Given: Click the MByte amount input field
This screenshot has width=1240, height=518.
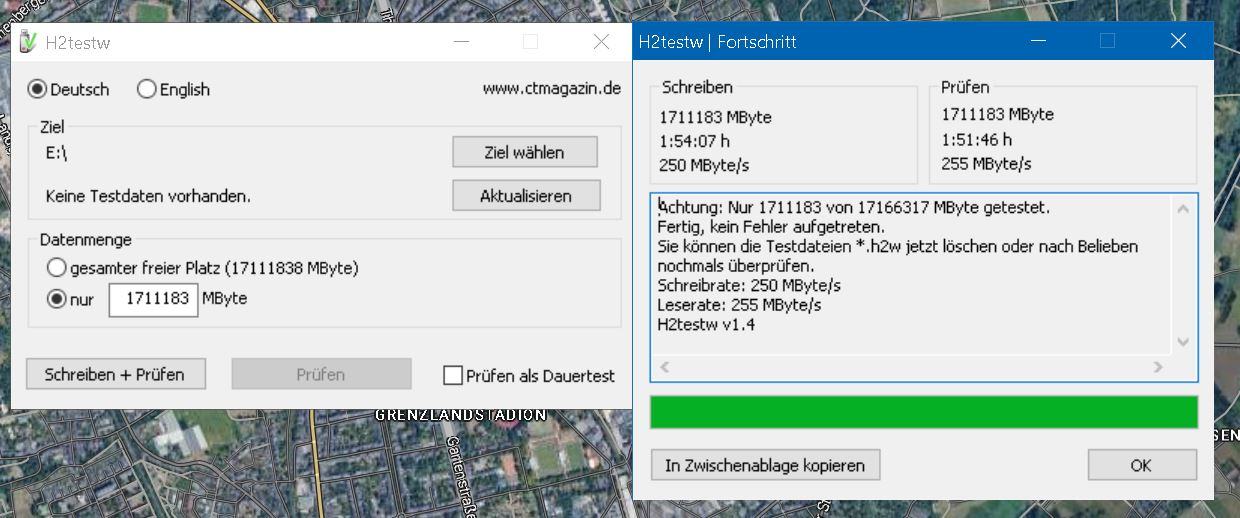Looking at the screenshot, I should [x=153, y=299].
